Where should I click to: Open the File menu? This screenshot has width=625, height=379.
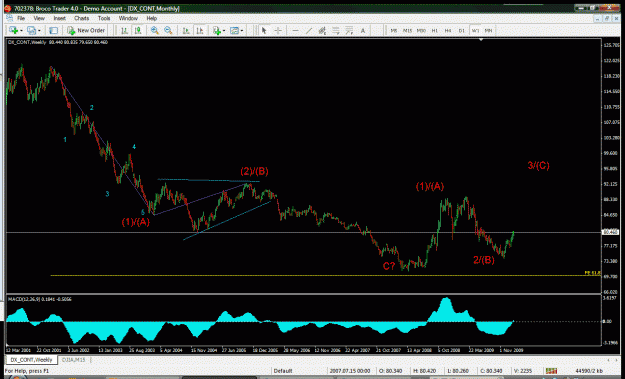(x=21, y=18)
